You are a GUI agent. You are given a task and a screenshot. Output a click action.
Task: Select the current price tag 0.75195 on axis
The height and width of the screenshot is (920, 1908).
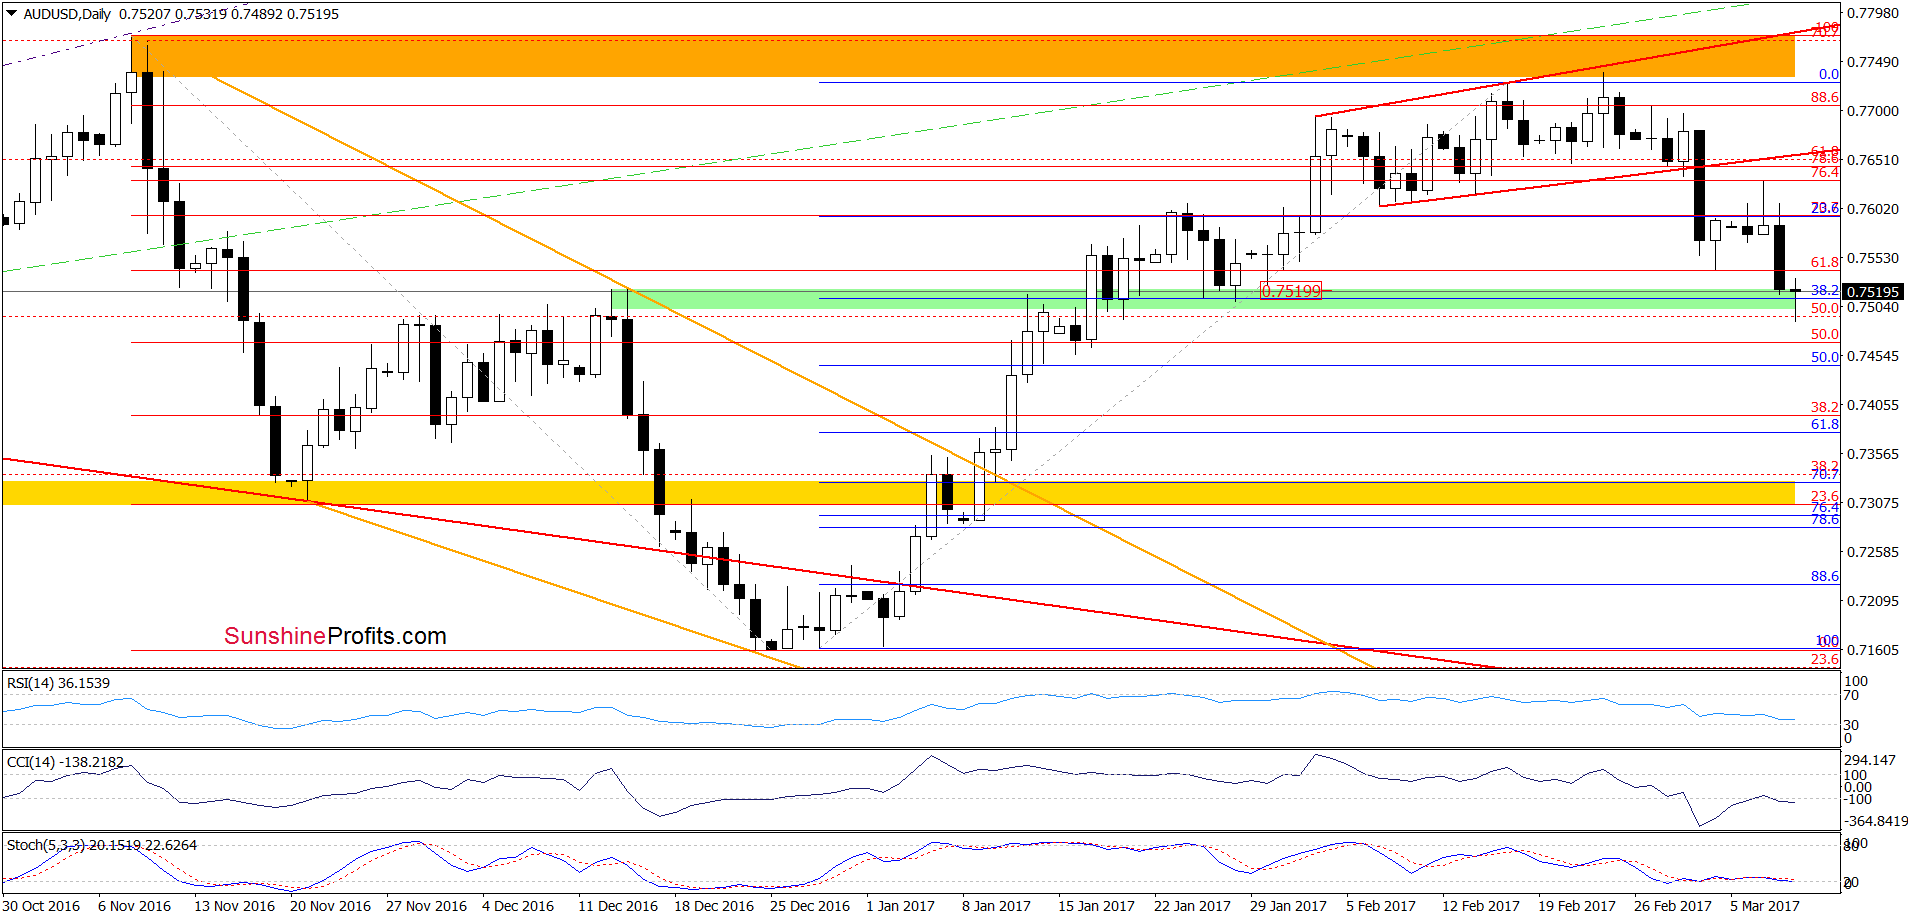coord(1872,292)
